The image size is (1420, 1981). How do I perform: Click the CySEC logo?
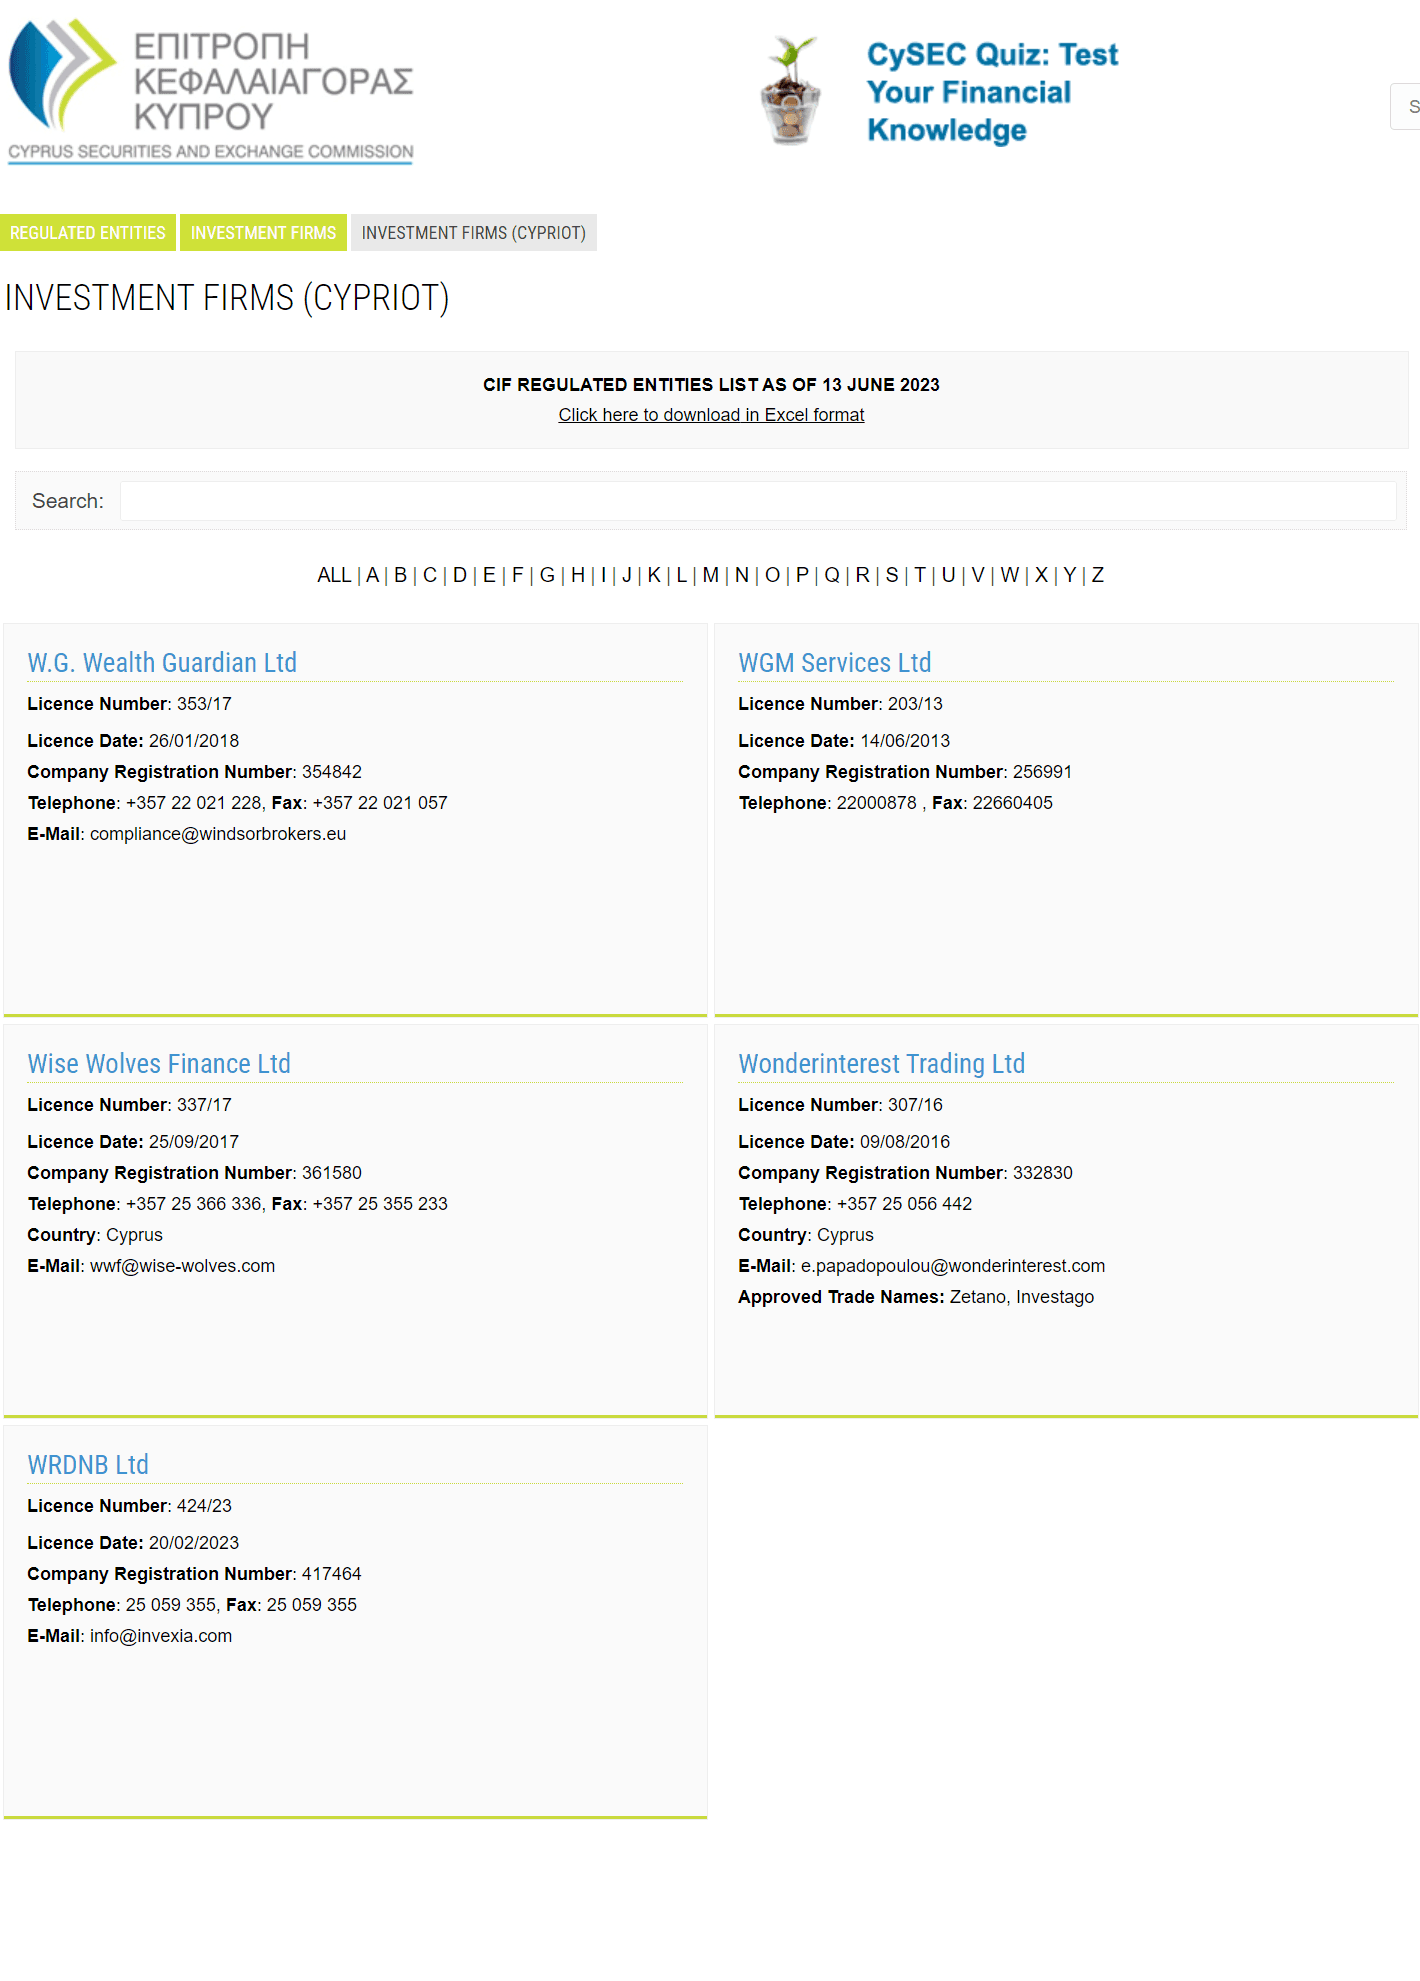(211, 90)
